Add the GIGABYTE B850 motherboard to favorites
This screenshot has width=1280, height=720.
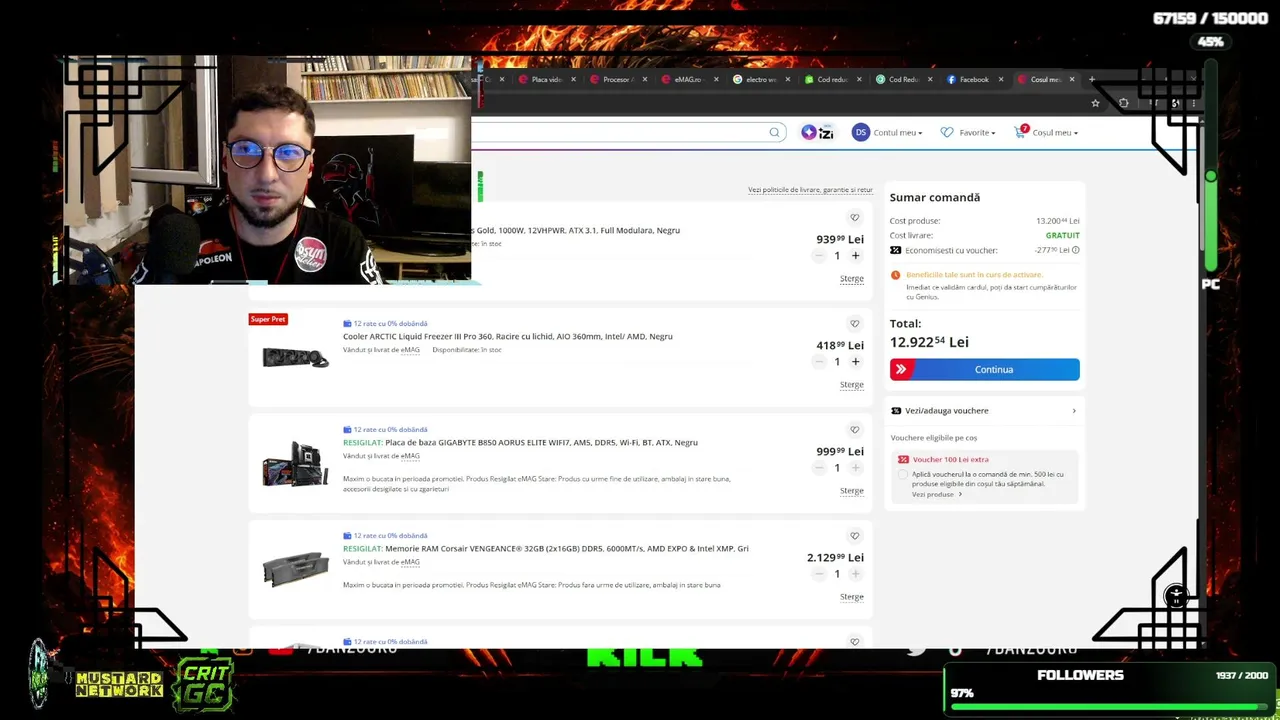[854, 429]
